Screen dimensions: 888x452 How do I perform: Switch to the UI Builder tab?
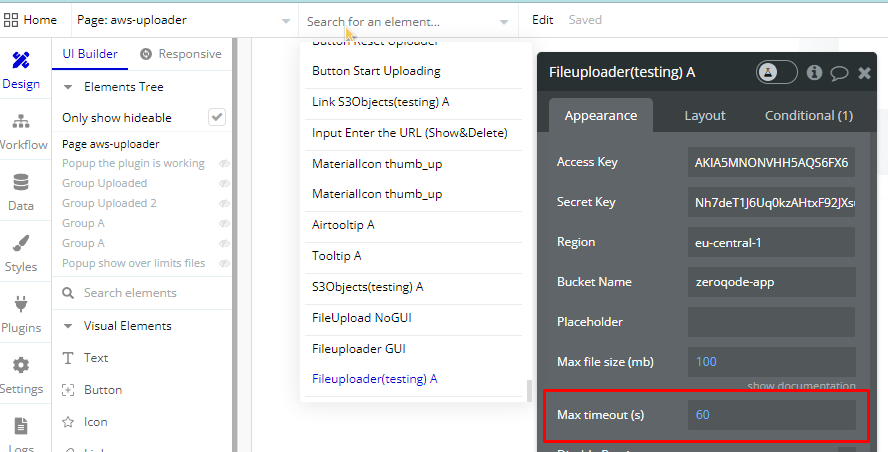(x=90, y=54)
